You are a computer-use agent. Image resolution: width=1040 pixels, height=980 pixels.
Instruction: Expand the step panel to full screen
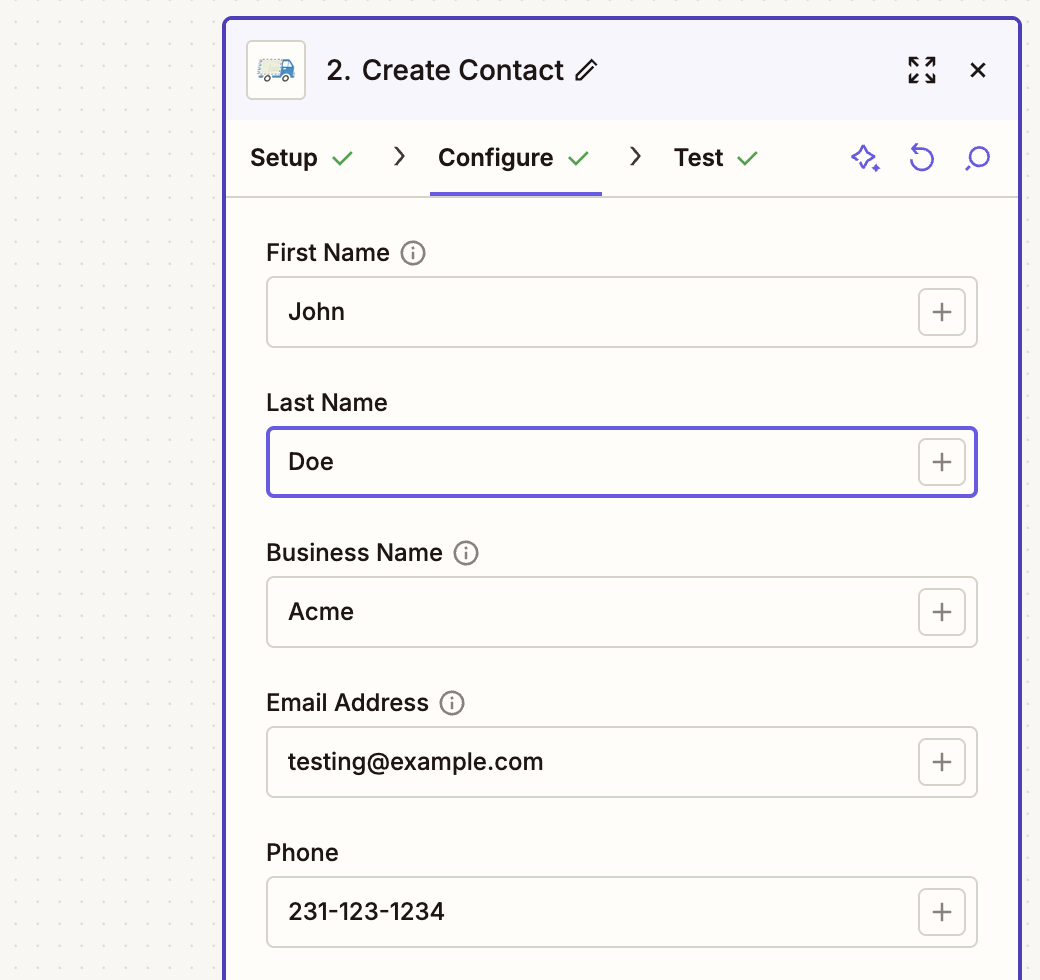point(921,70)
